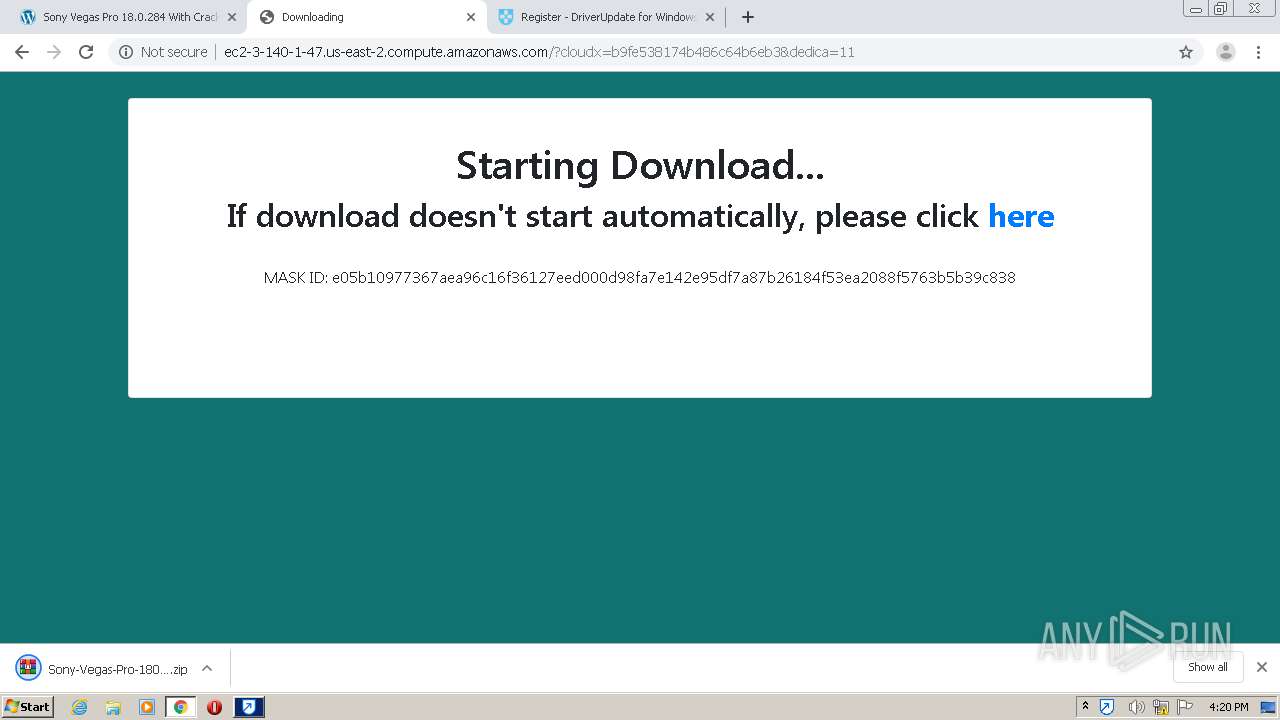Open the network tray icon
This screenshot has height=720, width=1280.
pyautogui.click(x=1161, y=707)
